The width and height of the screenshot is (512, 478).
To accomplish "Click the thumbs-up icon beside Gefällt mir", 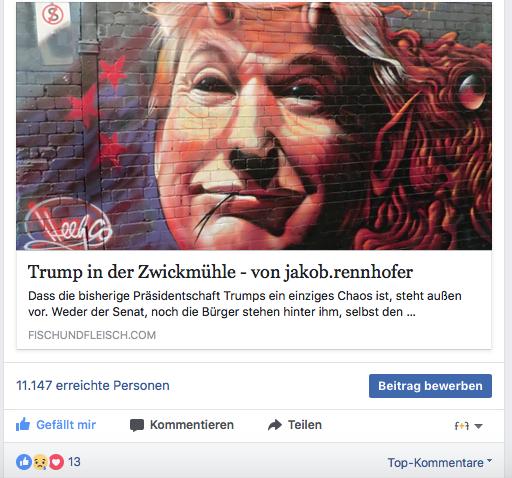I will tap(23, 424).
